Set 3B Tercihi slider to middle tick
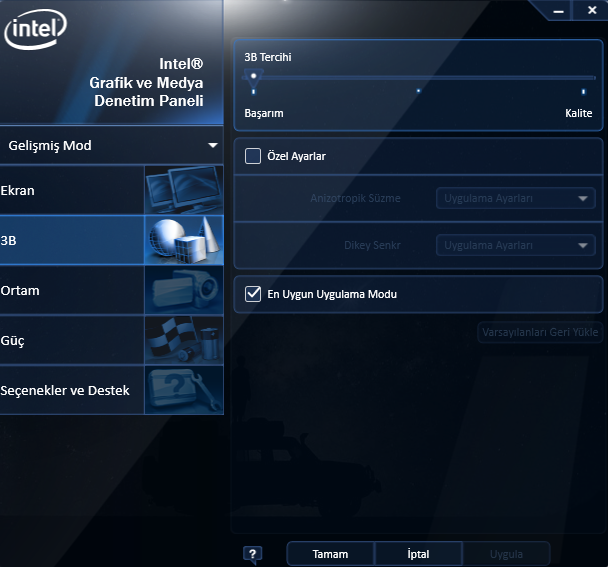The image size is (608, 567). coord(418,91)
